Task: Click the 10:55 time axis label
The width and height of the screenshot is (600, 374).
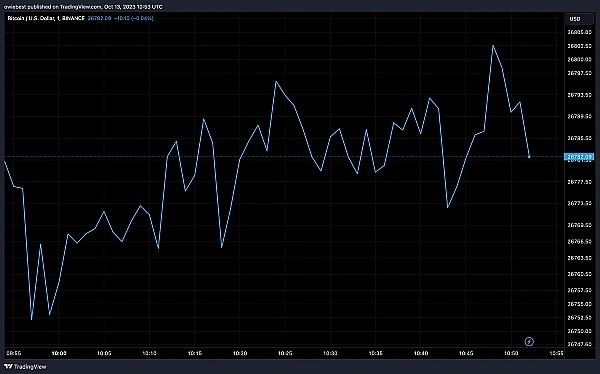Action: tap(556, 353)
